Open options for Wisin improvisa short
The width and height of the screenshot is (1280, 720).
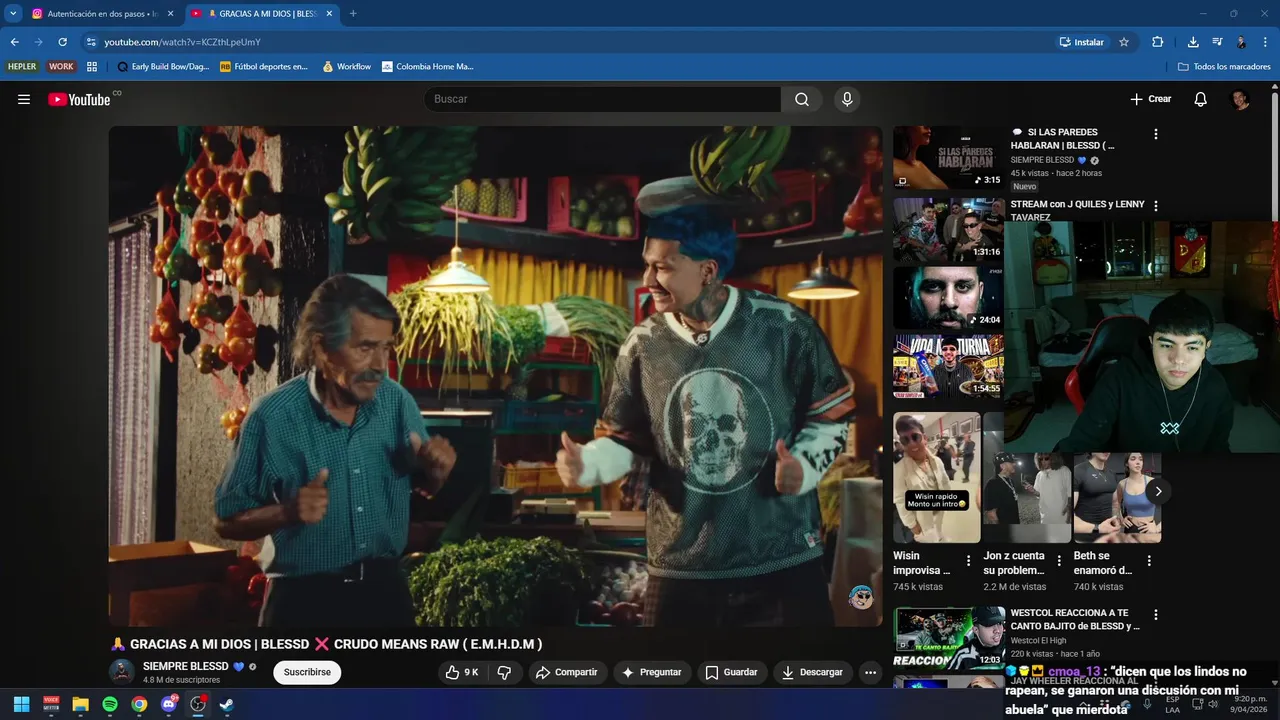pos(967,562)
